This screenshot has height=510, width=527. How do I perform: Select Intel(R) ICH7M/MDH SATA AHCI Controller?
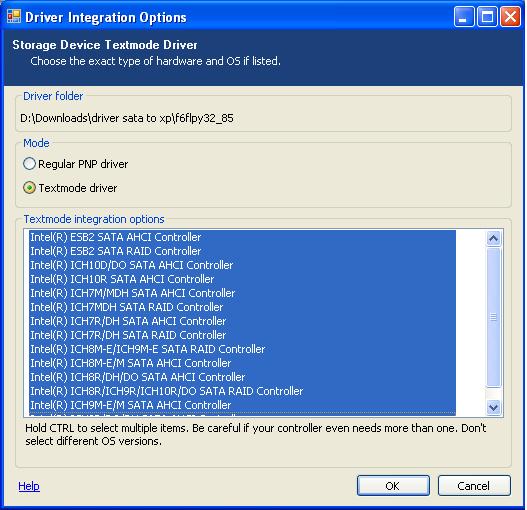pos(242,293)
